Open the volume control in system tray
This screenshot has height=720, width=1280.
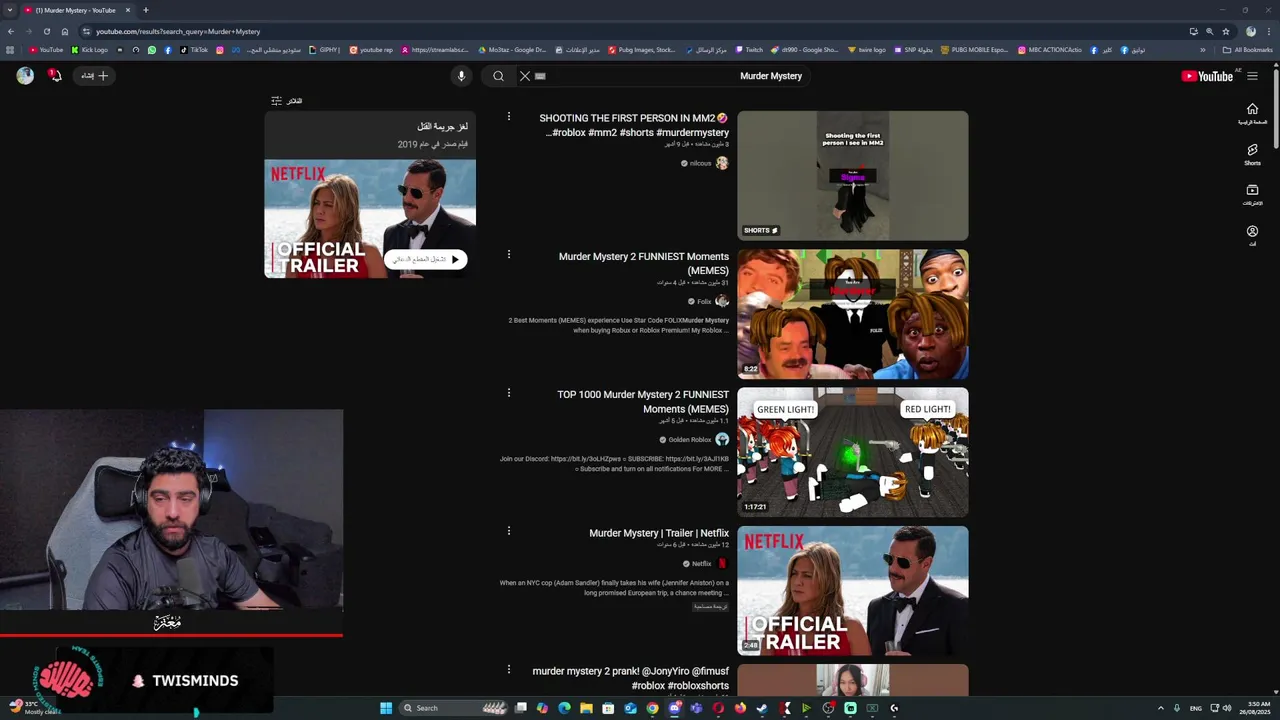point(1227,708)
